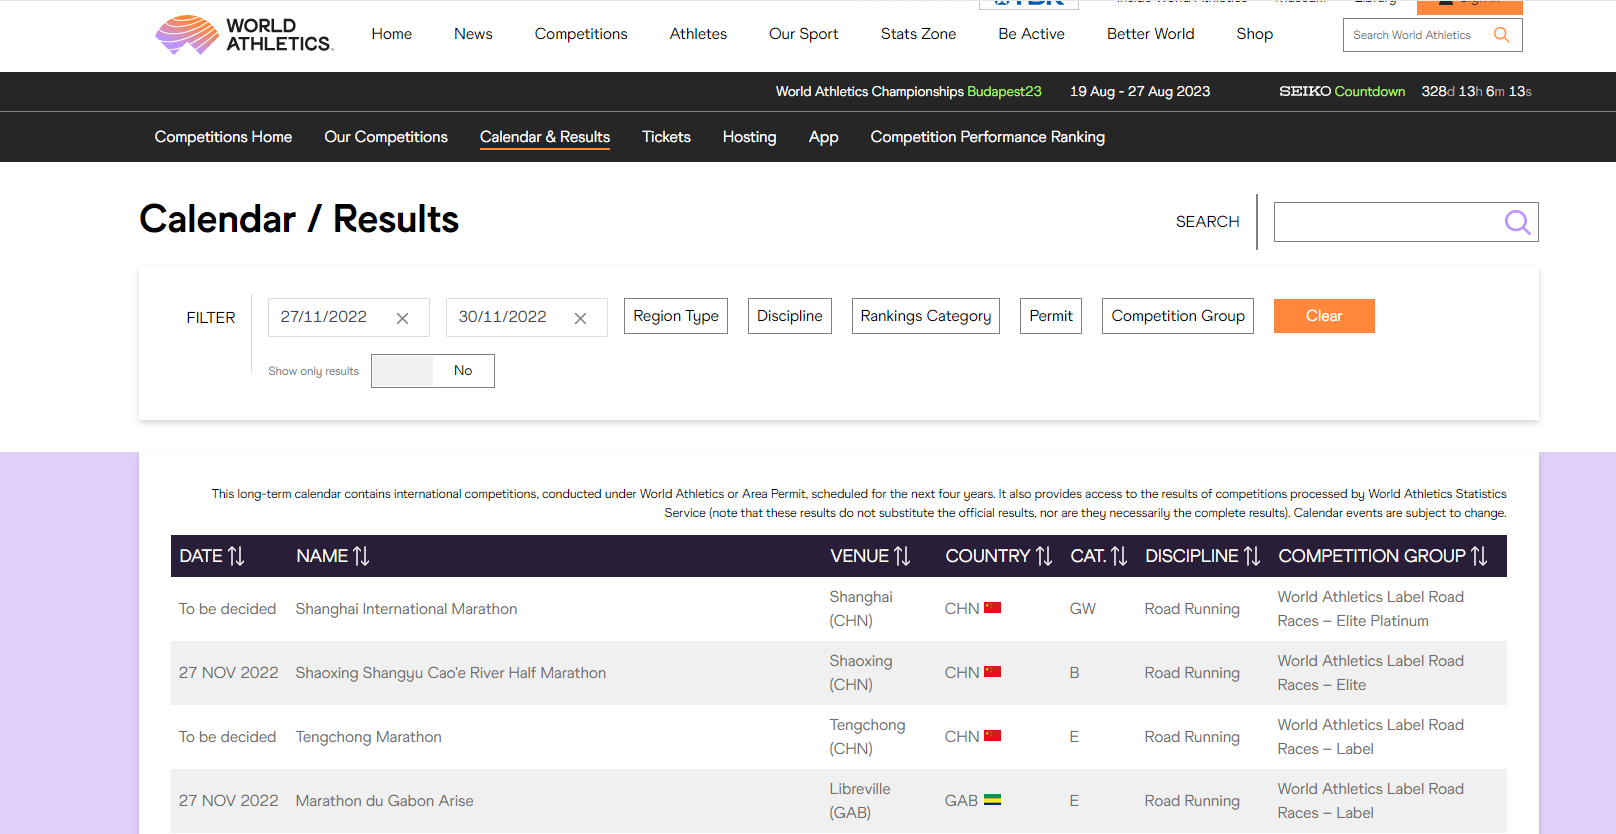Open the Rankings Category filter
The height and width of the screenshot is (834, 1616).
click(x=926, y=316)
